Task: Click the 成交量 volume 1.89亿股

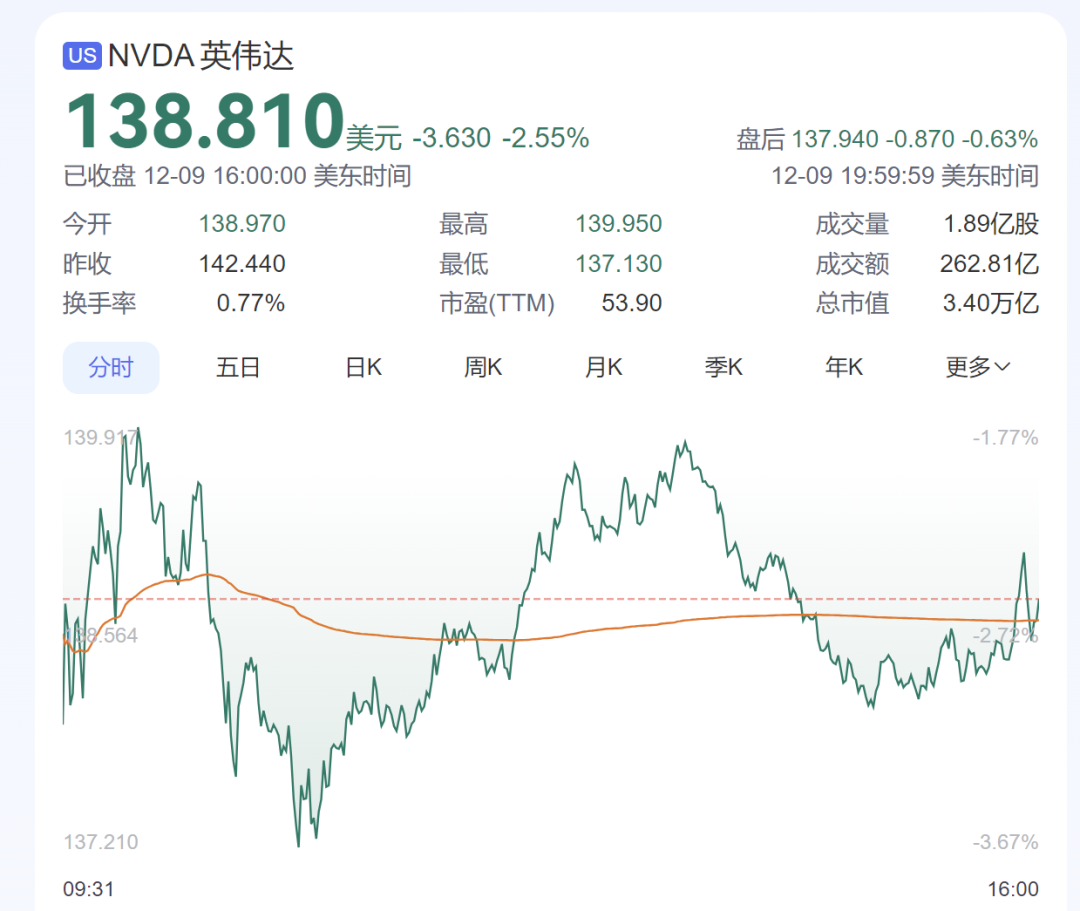Action: pyautogui.click(x=990, y=224)
